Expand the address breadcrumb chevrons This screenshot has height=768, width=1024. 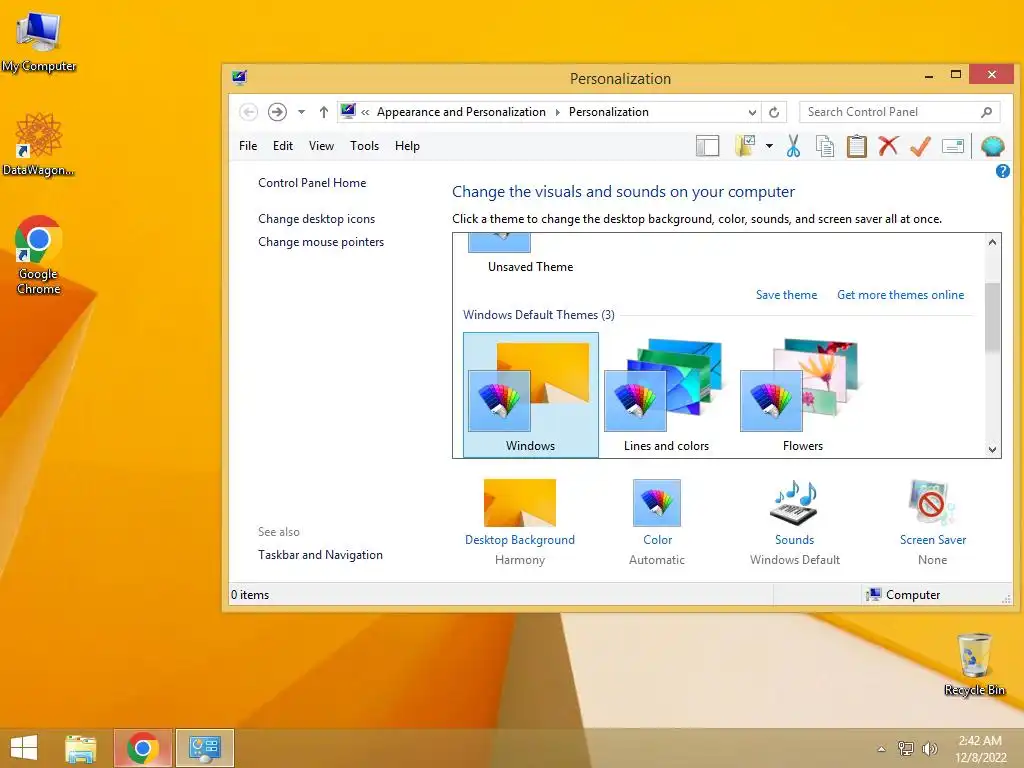[365, 112]
